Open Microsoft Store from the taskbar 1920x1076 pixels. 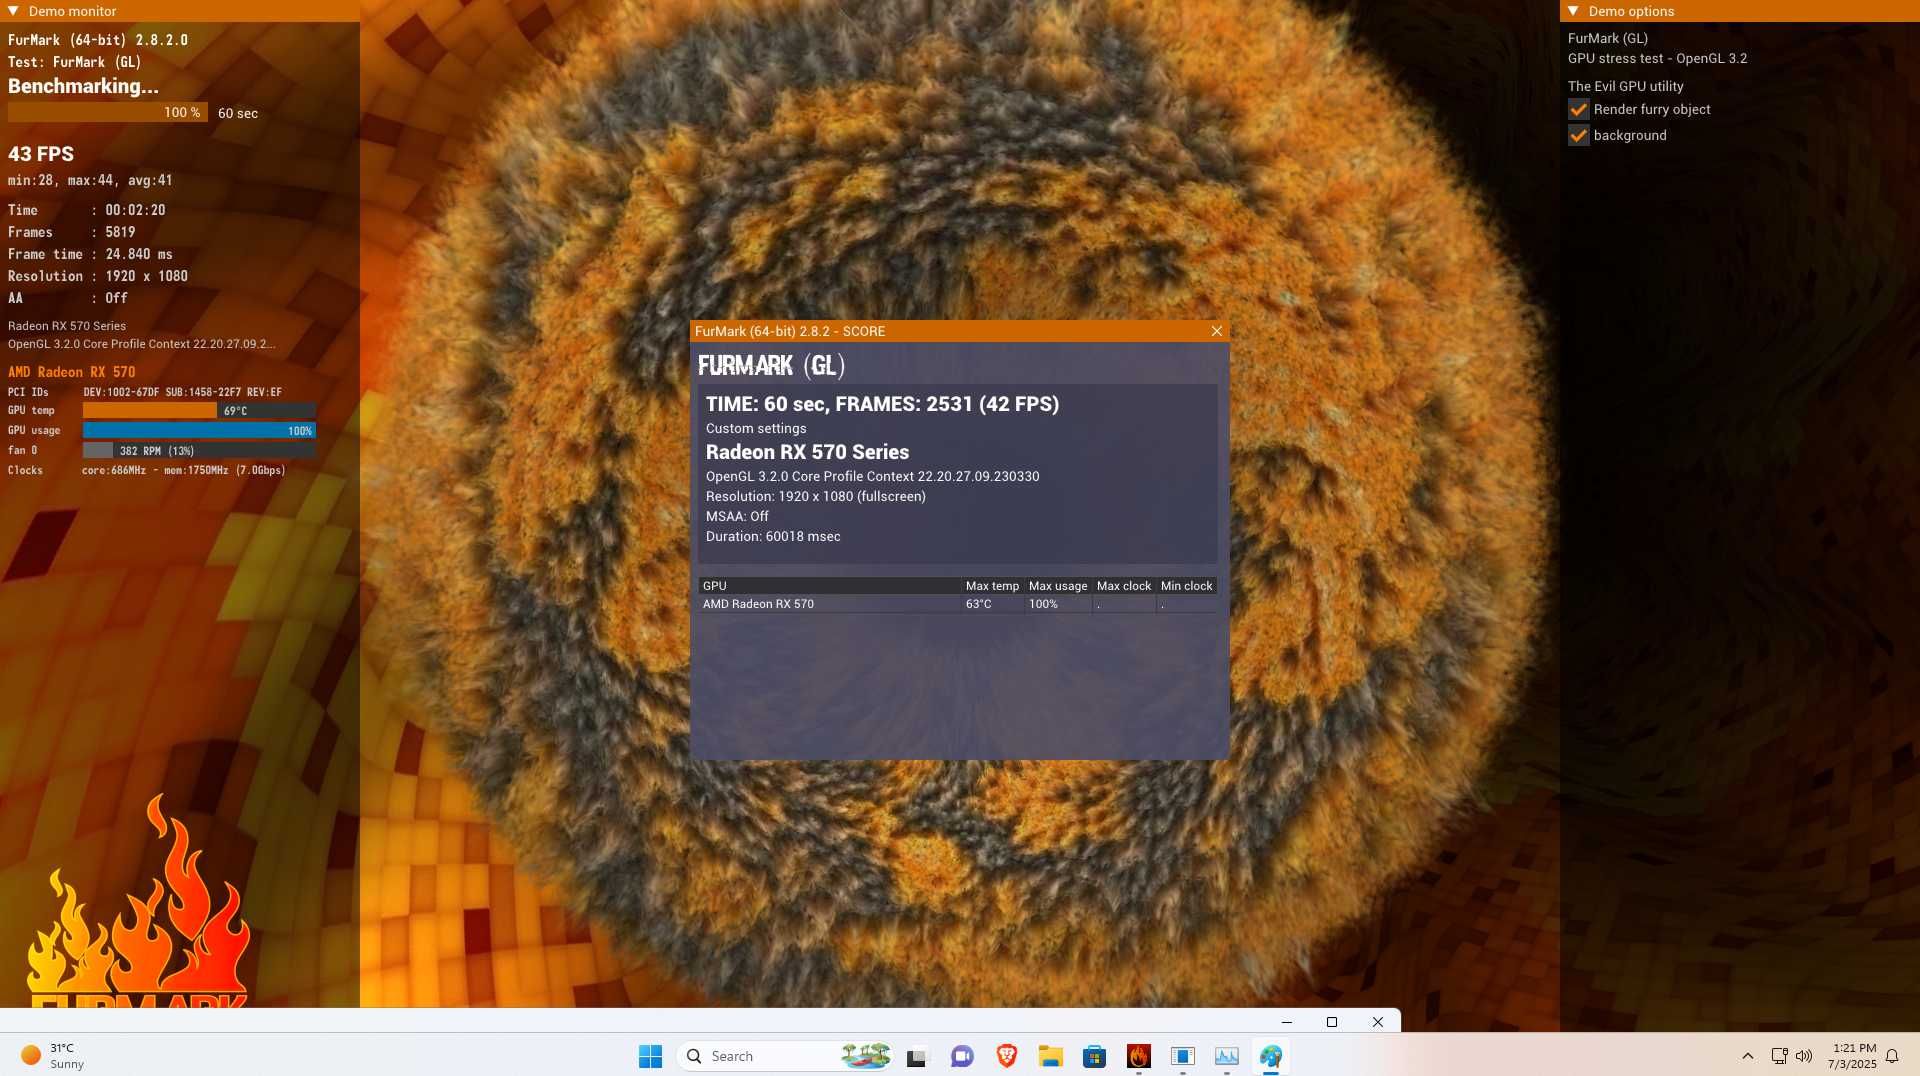(1094, 1056)
